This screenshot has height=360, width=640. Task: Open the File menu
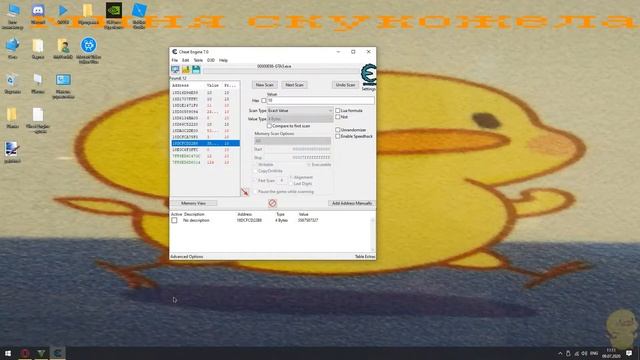point(175,60)
